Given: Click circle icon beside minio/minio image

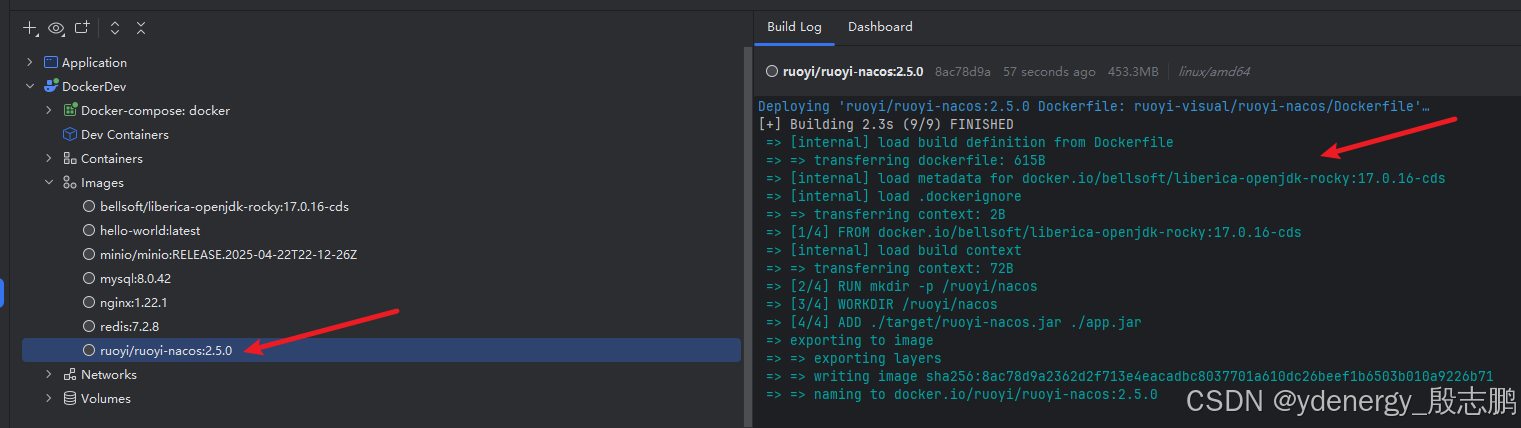Looking at the screenshot, I should pyautogui.click(x=89, y=254).
